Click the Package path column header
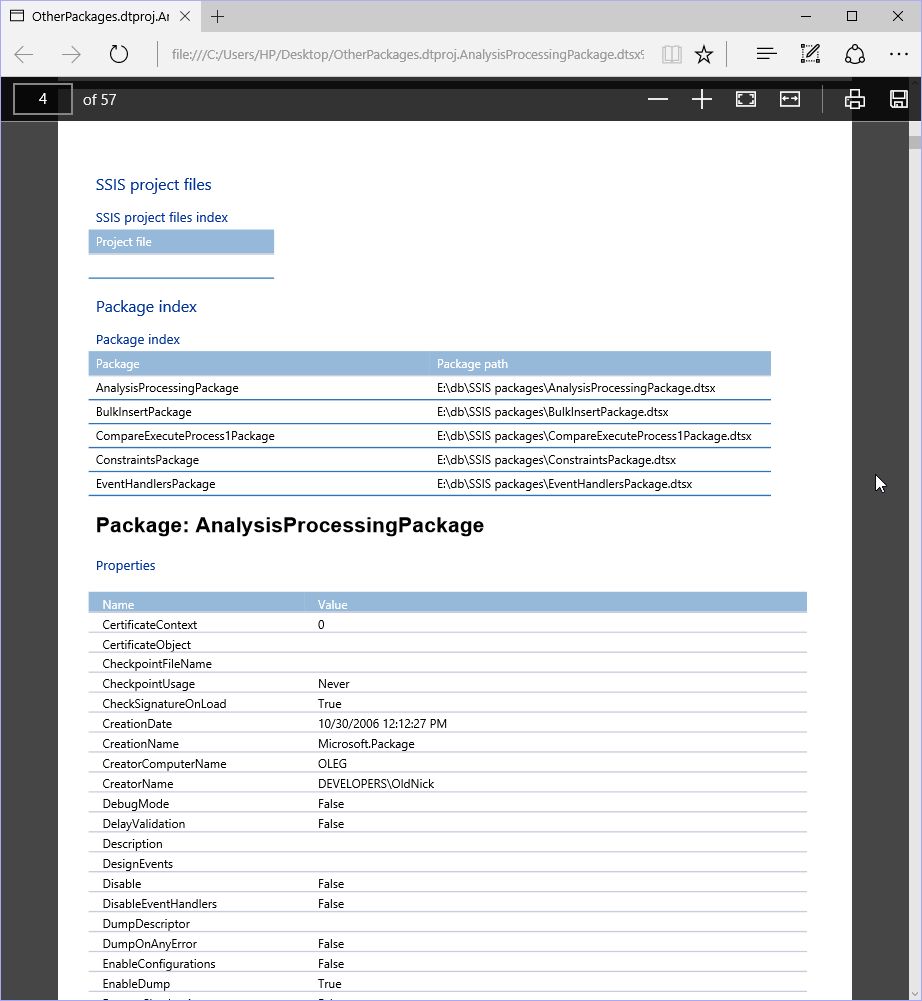Screen dimensions: 922x1001 (x=472, y=364)
